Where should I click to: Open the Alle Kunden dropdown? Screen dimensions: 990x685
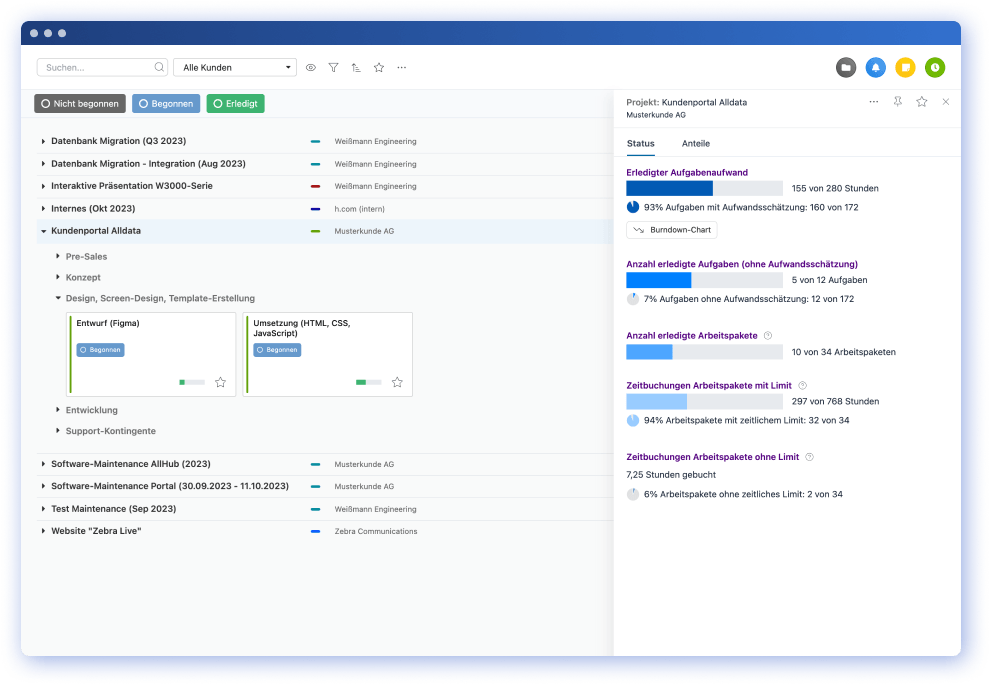click(x=235, y=68)
